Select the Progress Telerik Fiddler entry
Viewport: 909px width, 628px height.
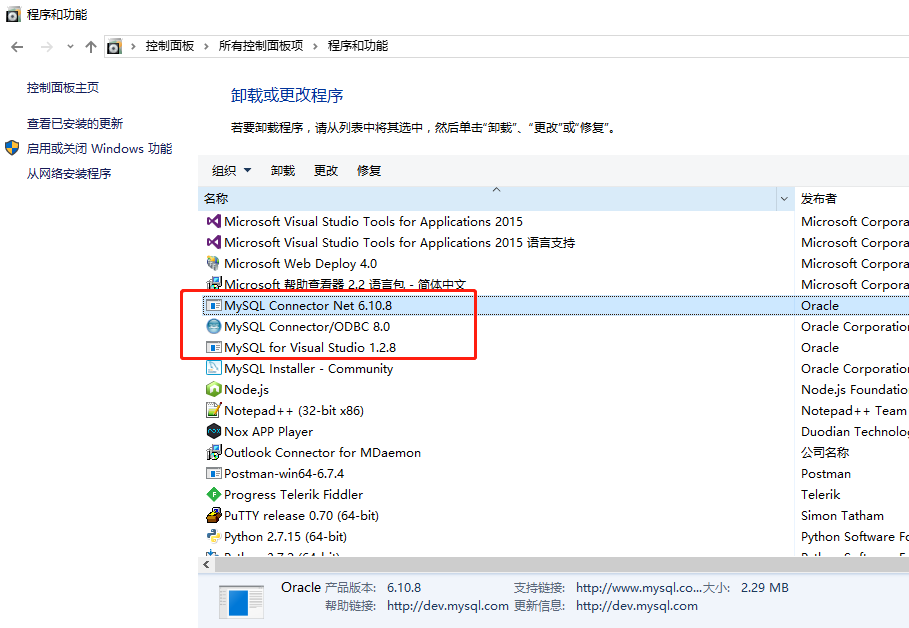pyautogui.click(x=293, y=495)
